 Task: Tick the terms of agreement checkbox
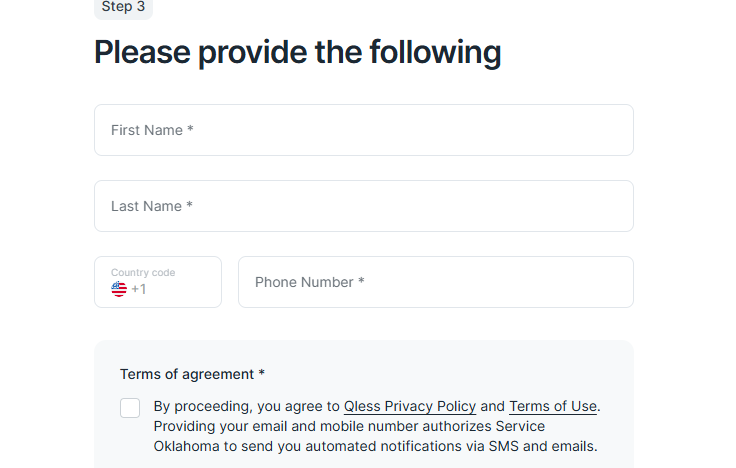click(130, 408)
